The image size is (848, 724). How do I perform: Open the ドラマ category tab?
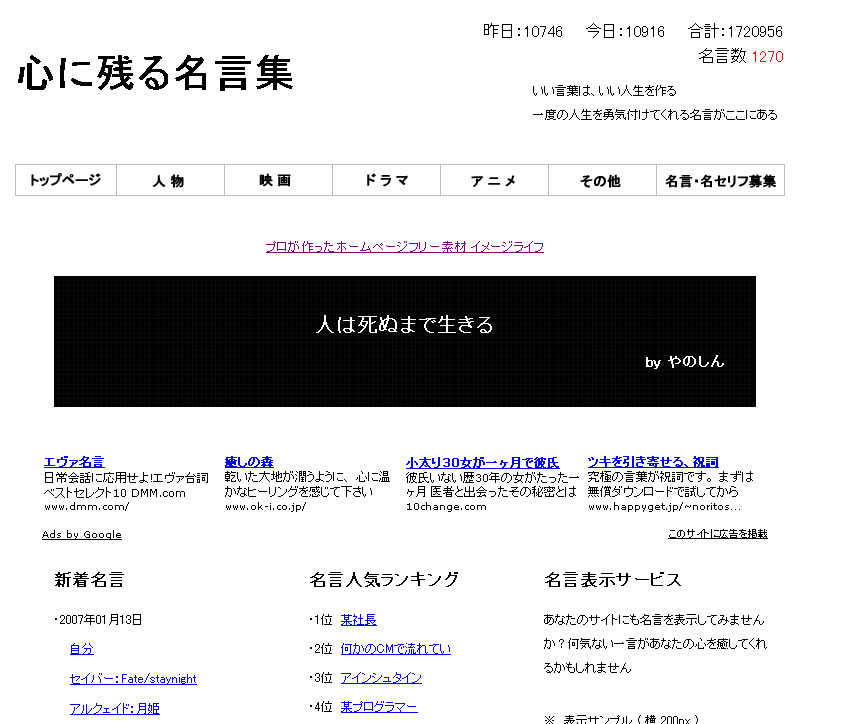tap(386, 181)
